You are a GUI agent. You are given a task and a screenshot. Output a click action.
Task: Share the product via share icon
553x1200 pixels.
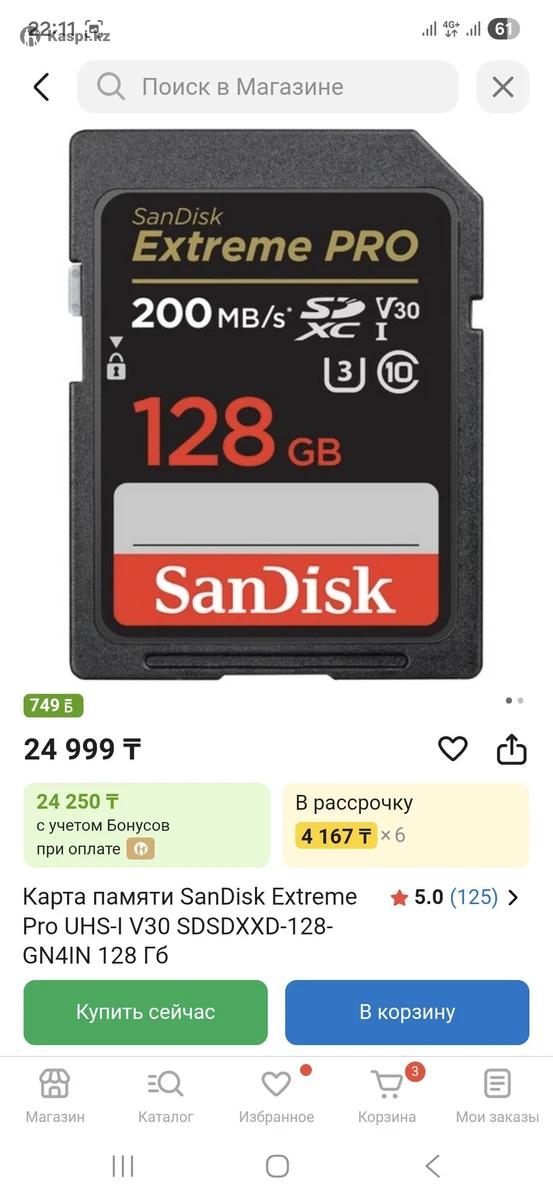(511, 748)
